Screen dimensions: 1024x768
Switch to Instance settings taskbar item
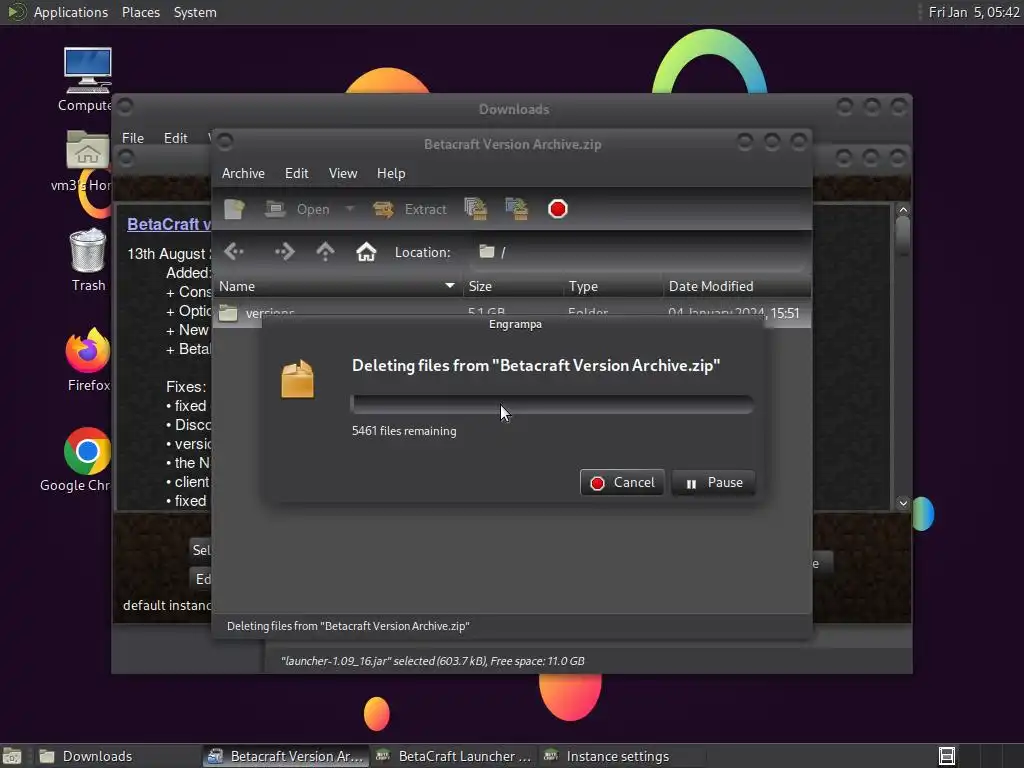point(622,756)
